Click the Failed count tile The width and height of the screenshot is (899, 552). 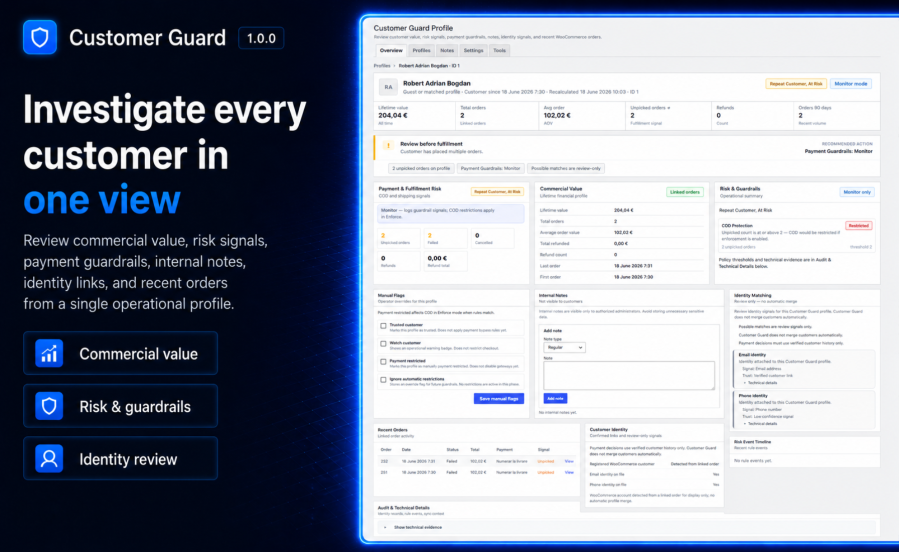[445, 238]
